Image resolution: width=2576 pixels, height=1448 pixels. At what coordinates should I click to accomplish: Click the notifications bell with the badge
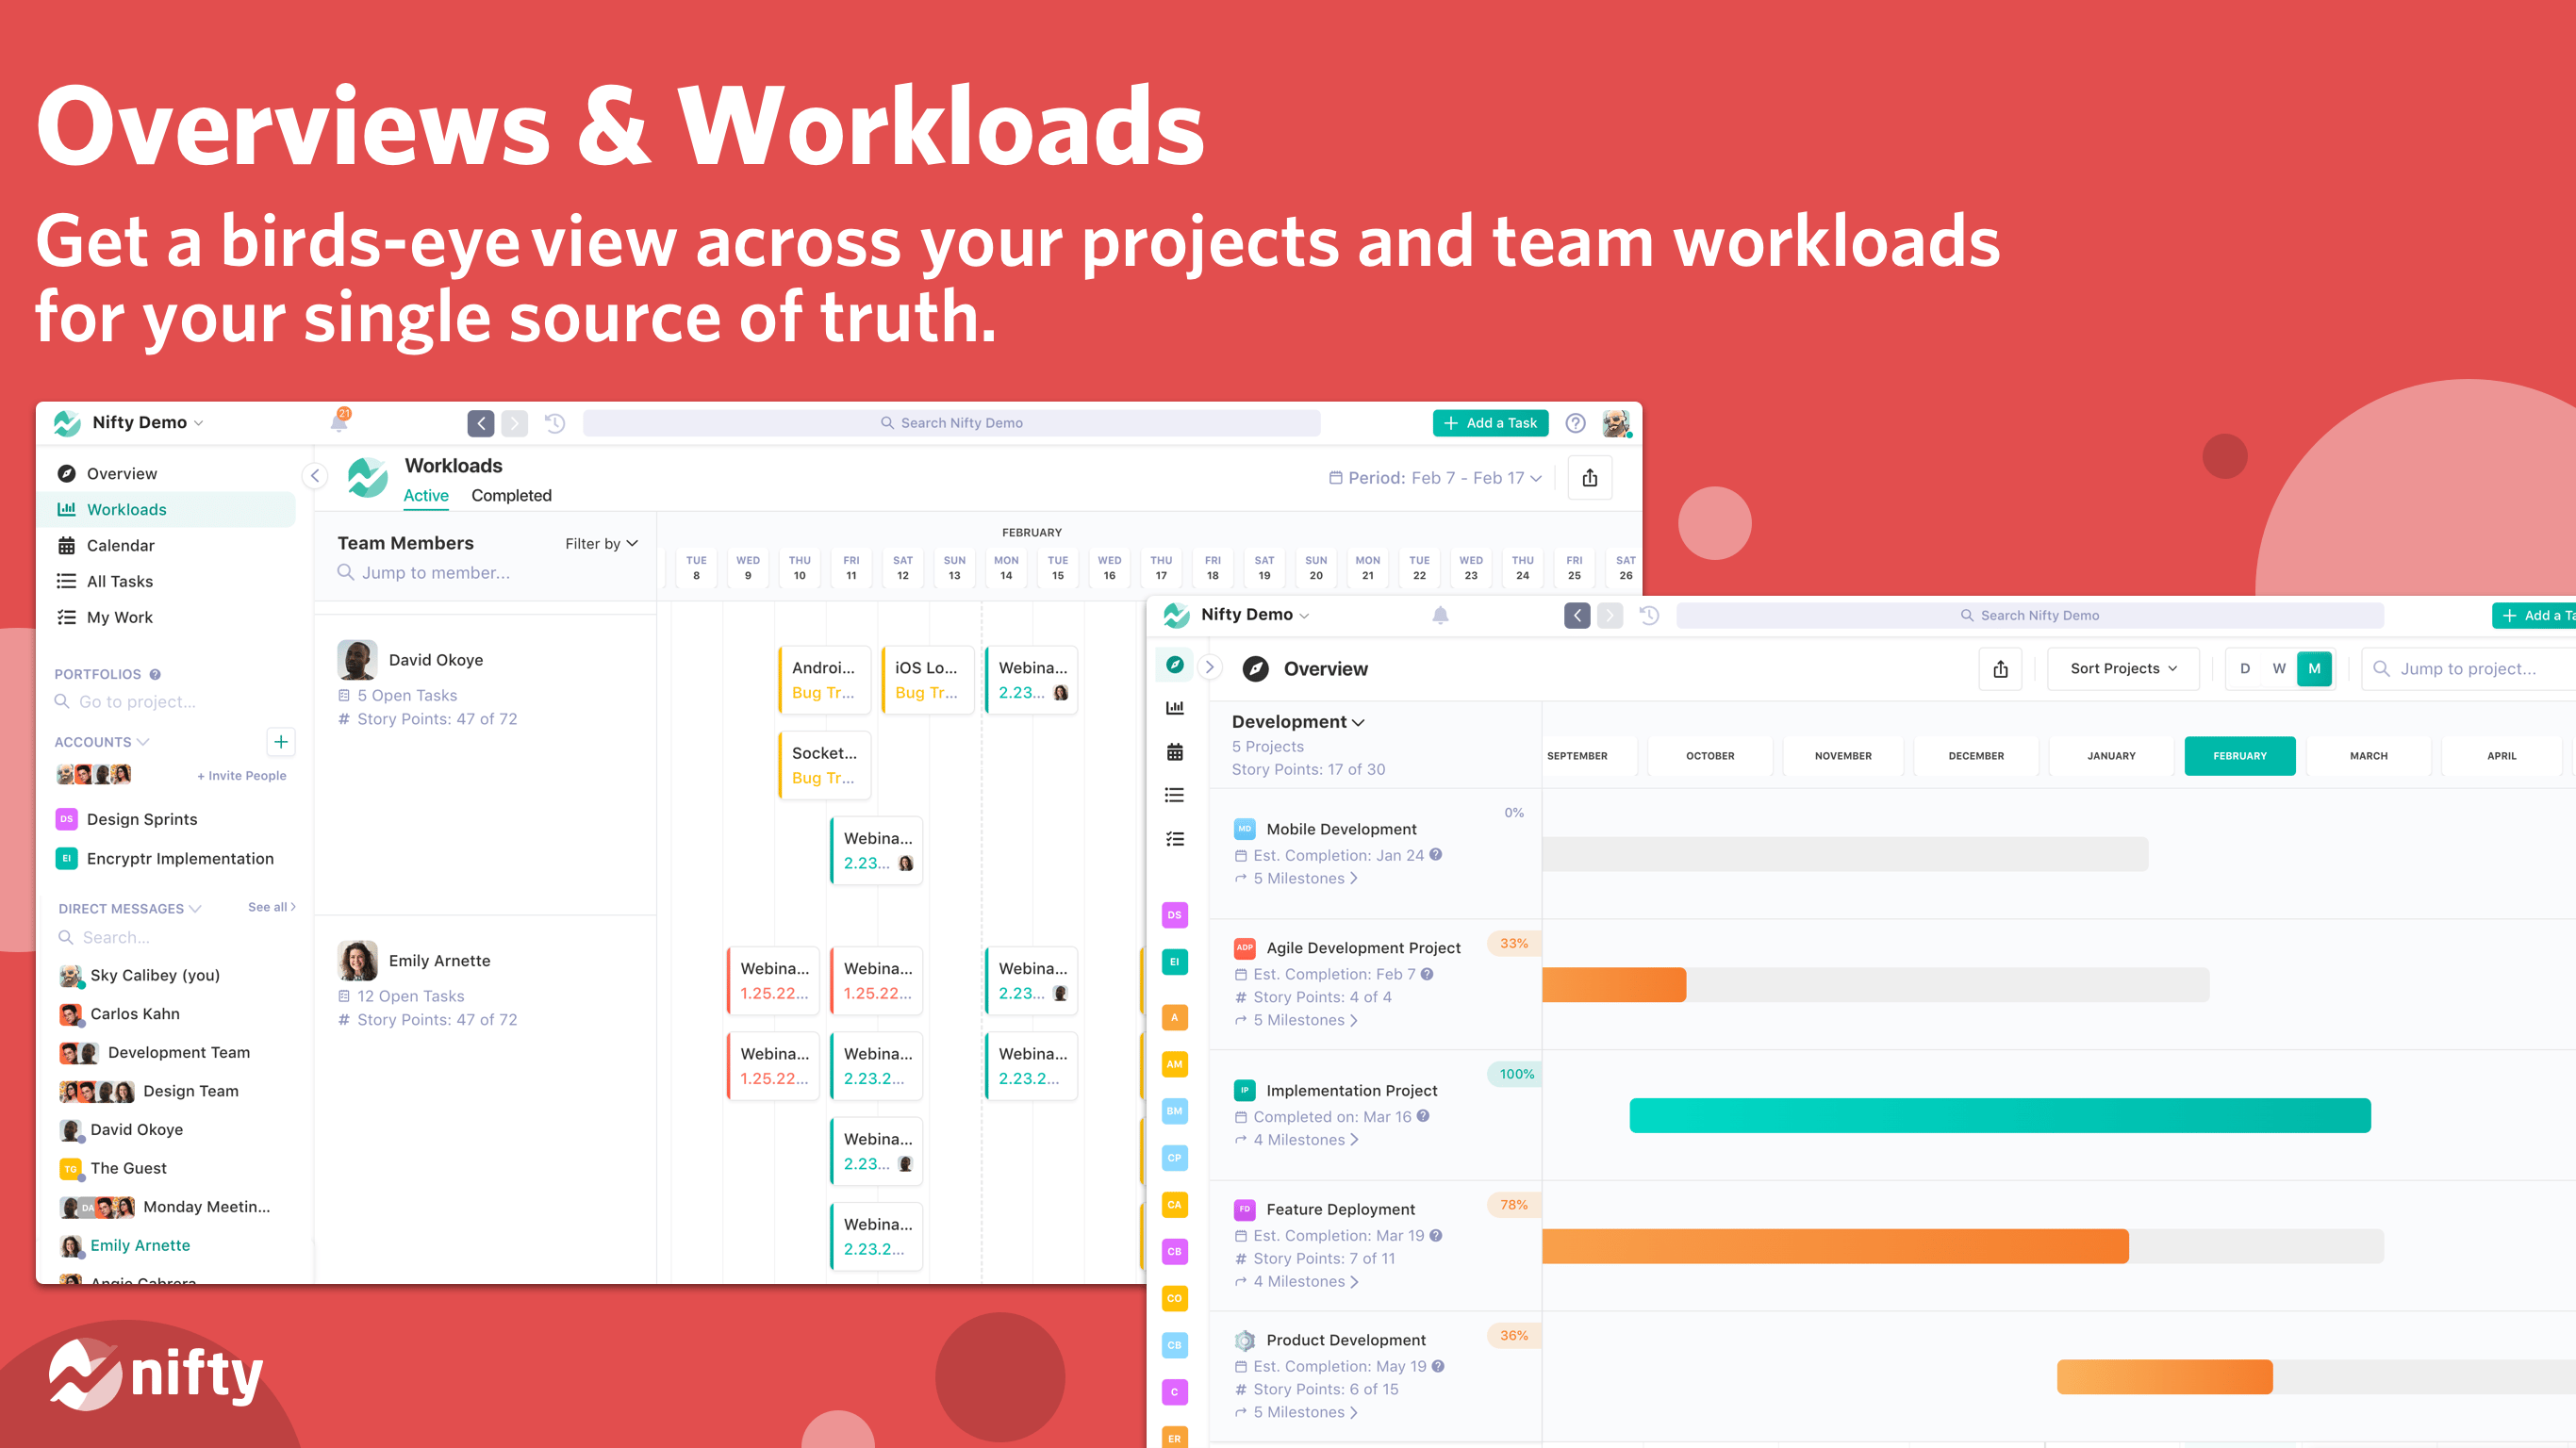339,422
